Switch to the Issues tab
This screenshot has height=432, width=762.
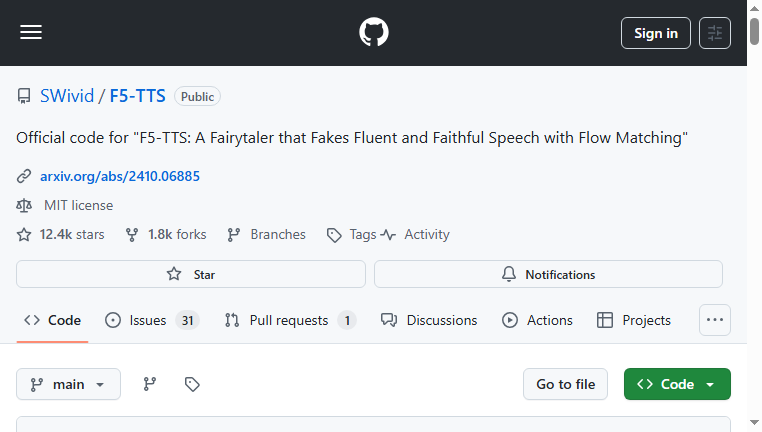pos(152,320)
